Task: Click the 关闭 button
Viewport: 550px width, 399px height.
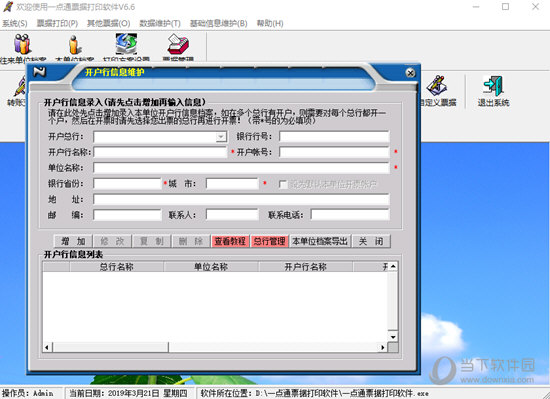Action: tap(371, 241)
